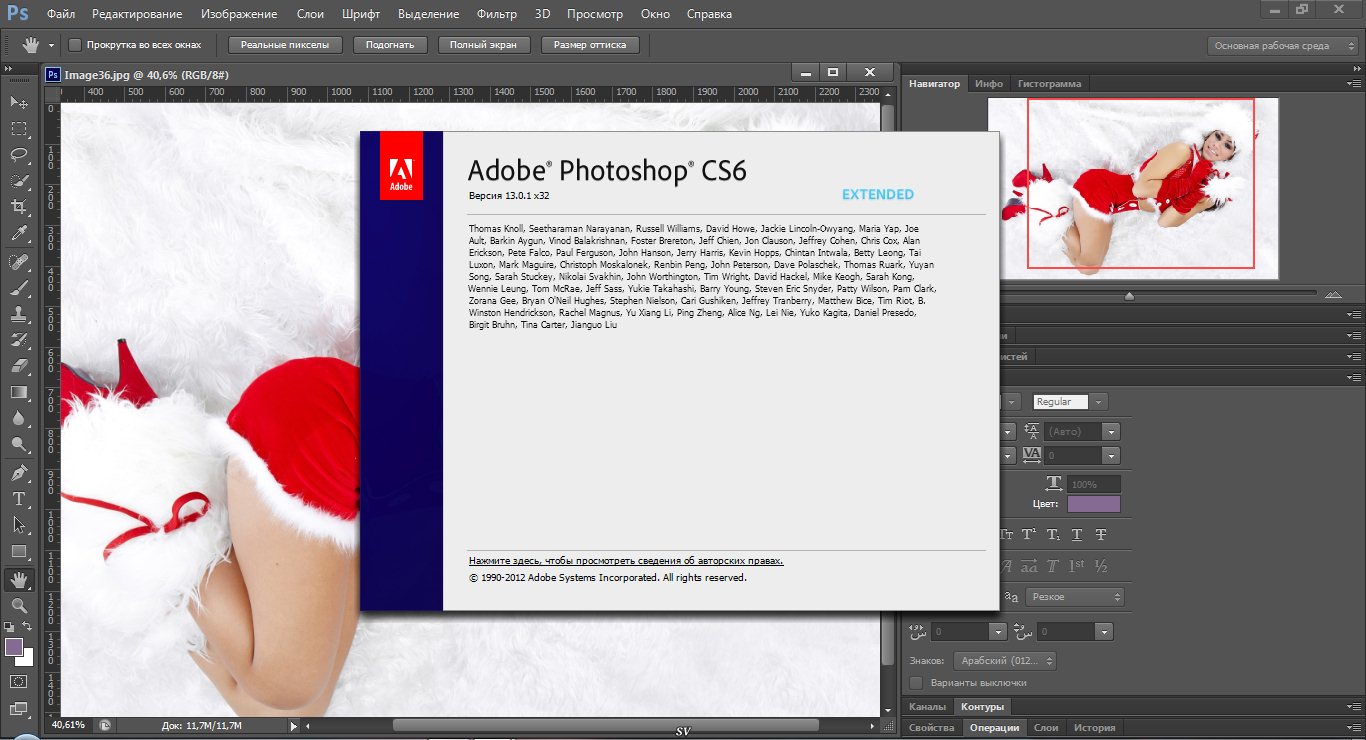Select the Blur tool
The width and height of the screenshot is (1366, 740).
[x=19, y=418]
